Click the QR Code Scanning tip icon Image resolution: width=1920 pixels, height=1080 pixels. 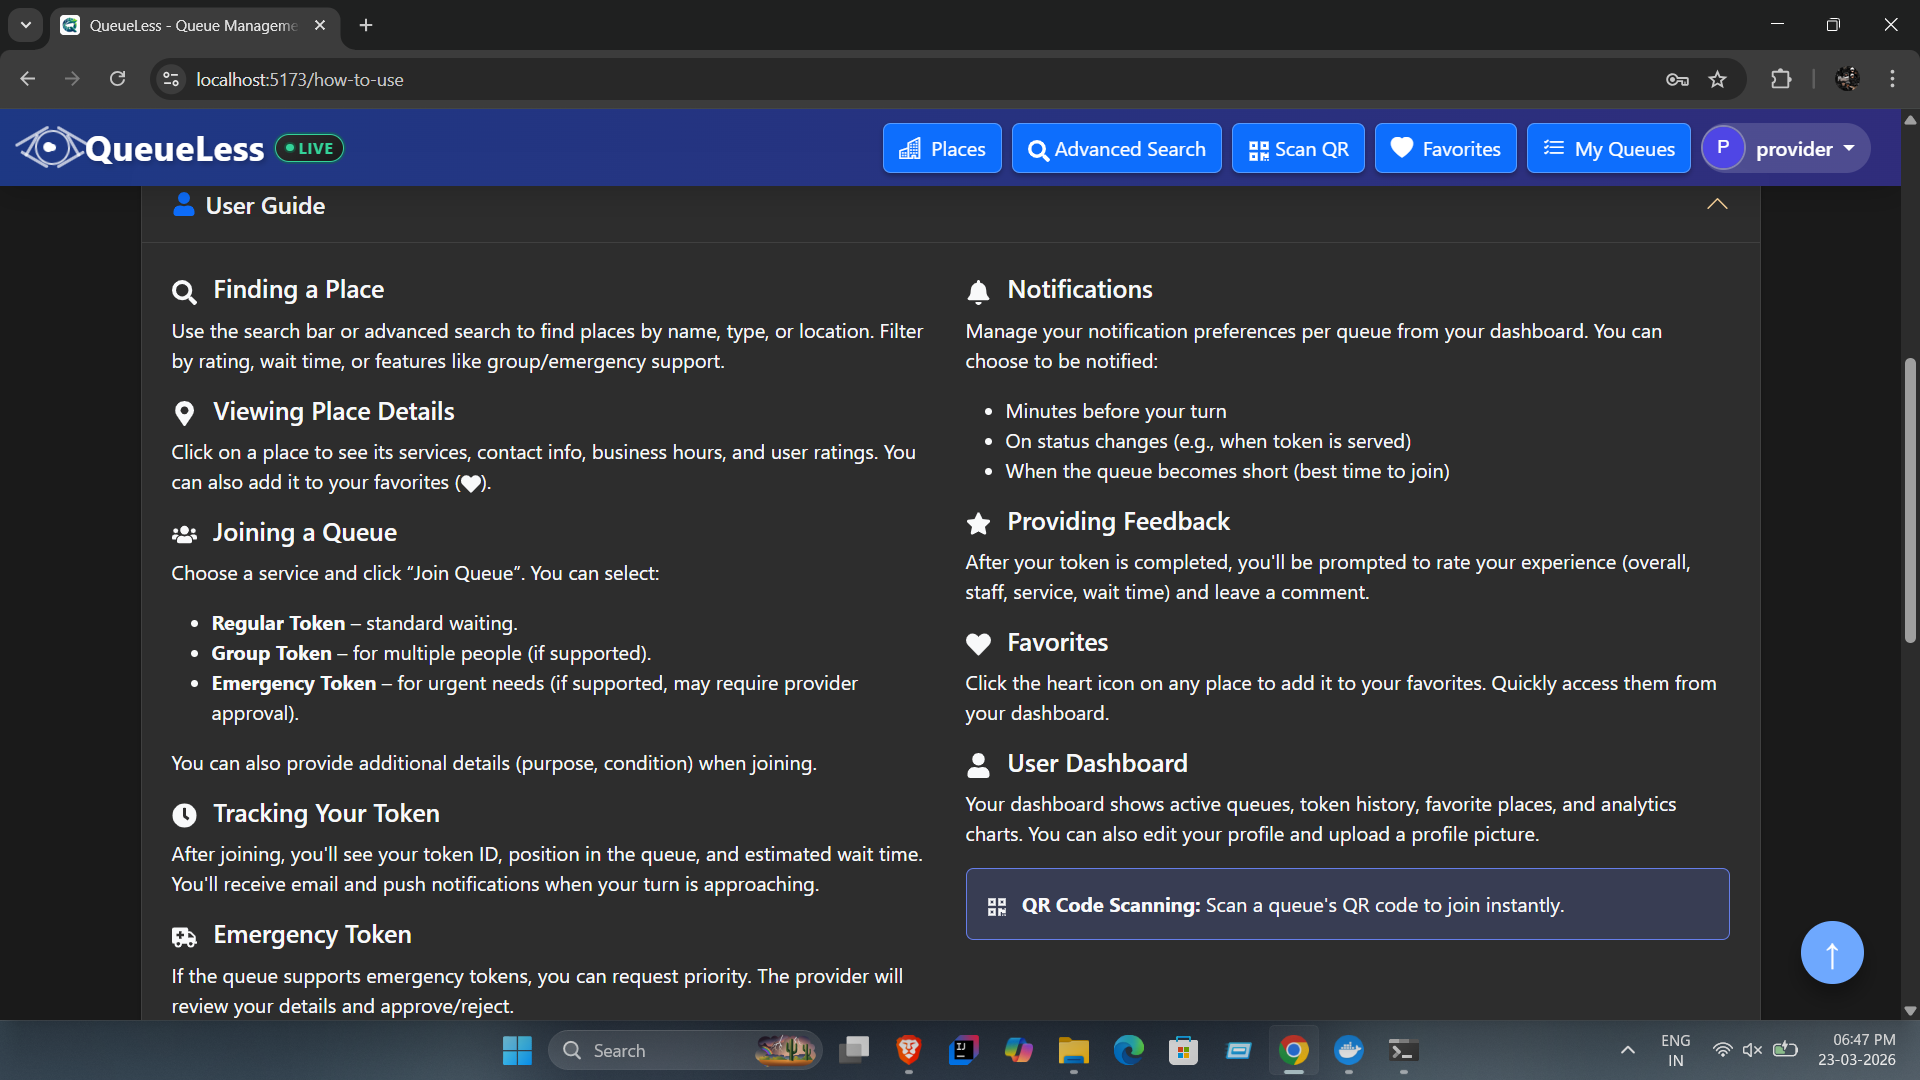[x=997, y=907]
